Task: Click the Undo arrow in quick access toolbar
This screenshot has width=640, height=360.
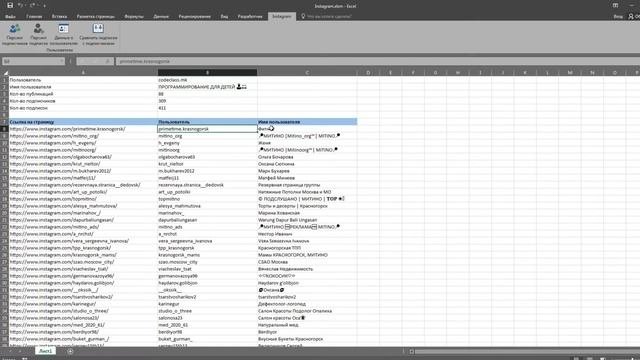Action: click(x=20, y=6)
